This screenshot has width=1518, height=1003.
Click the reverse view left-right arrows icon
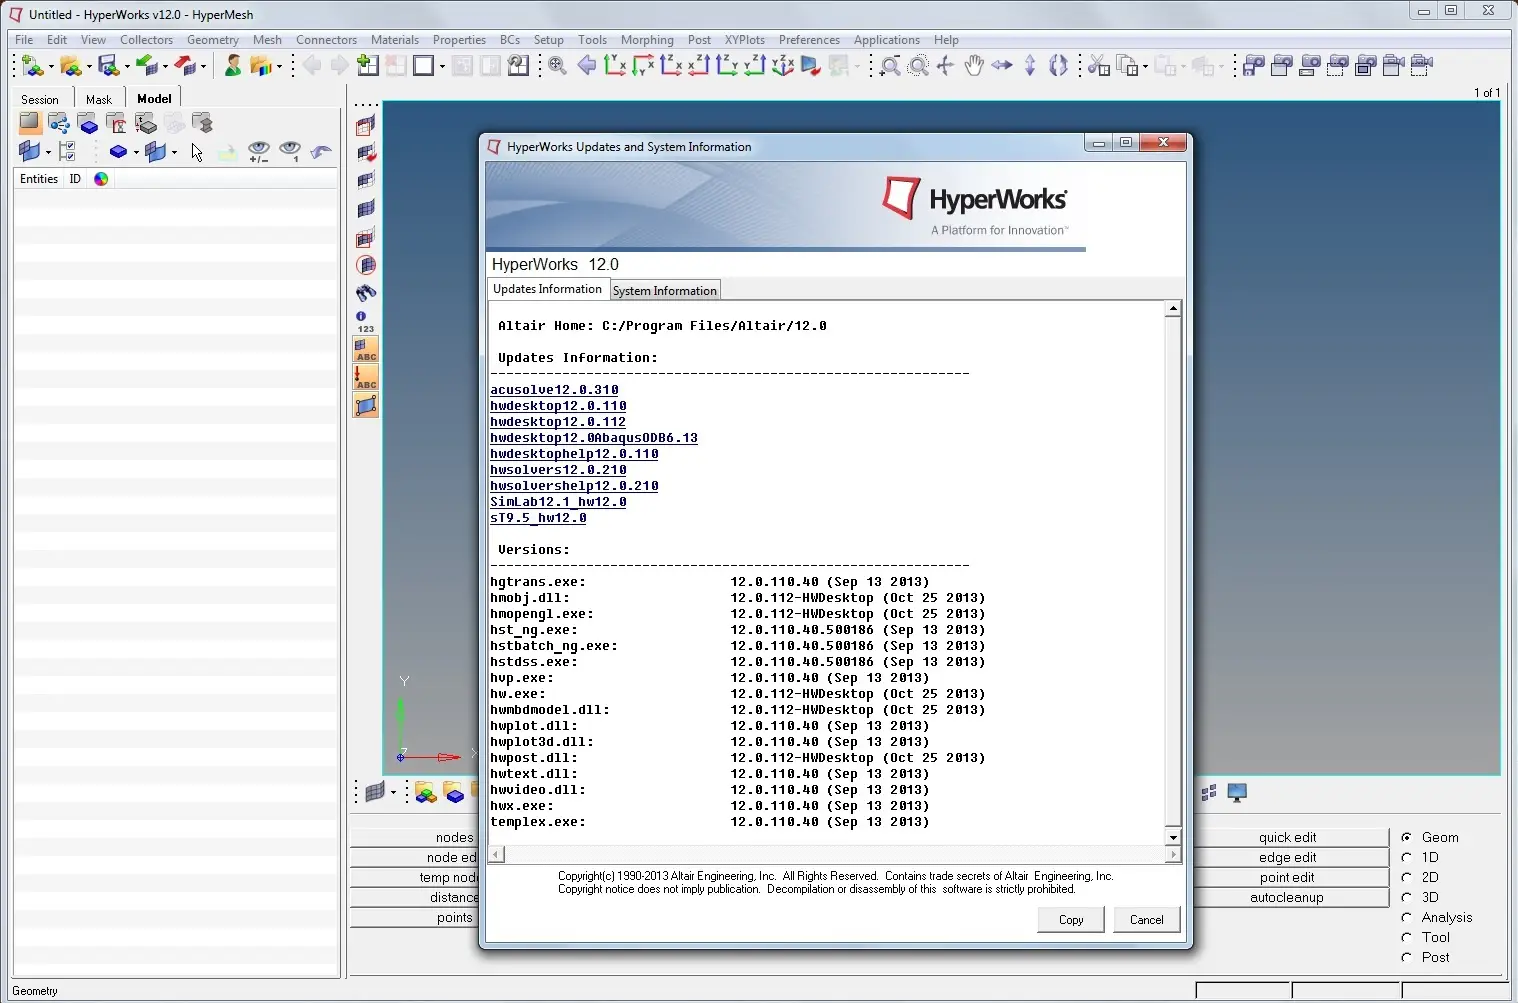1002,66
